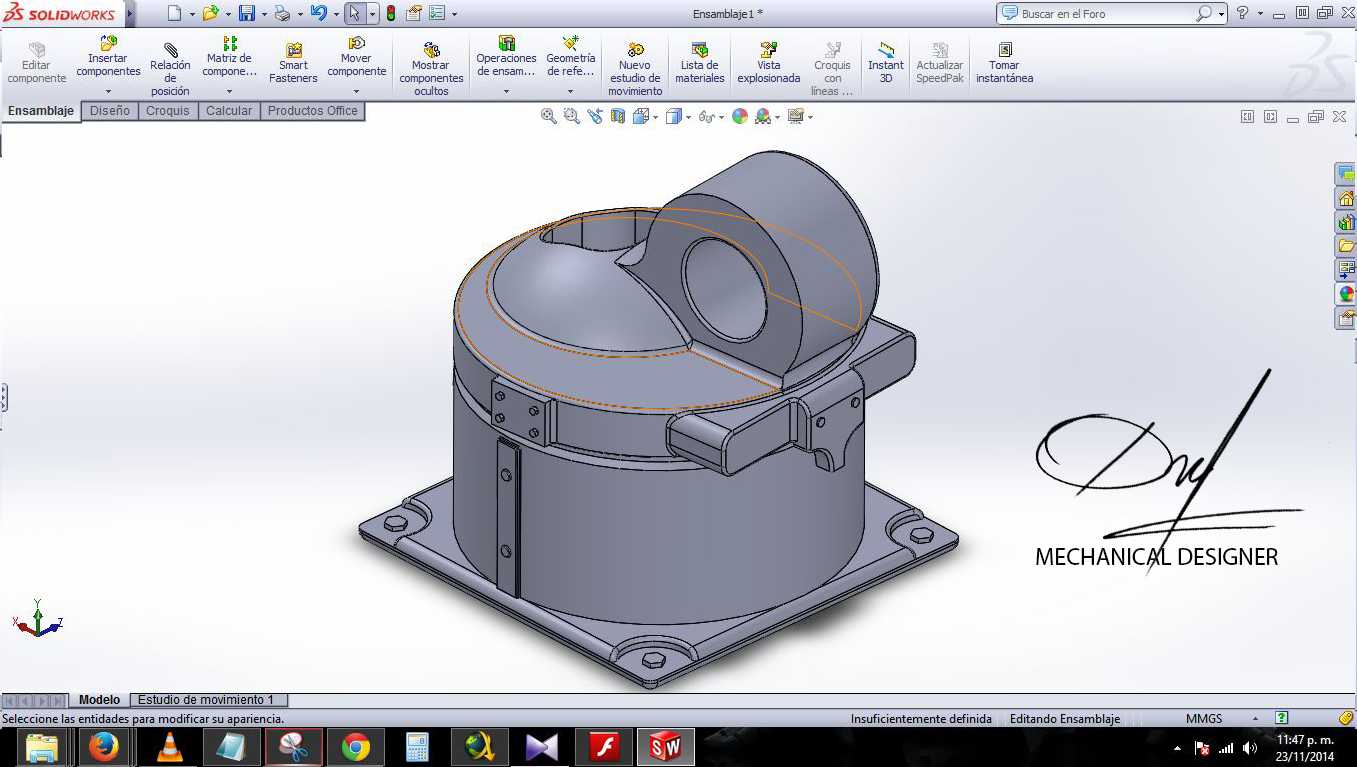Open VLC media player from taskbar
The height and width of the screenshot is (767, 1357).
169,747
